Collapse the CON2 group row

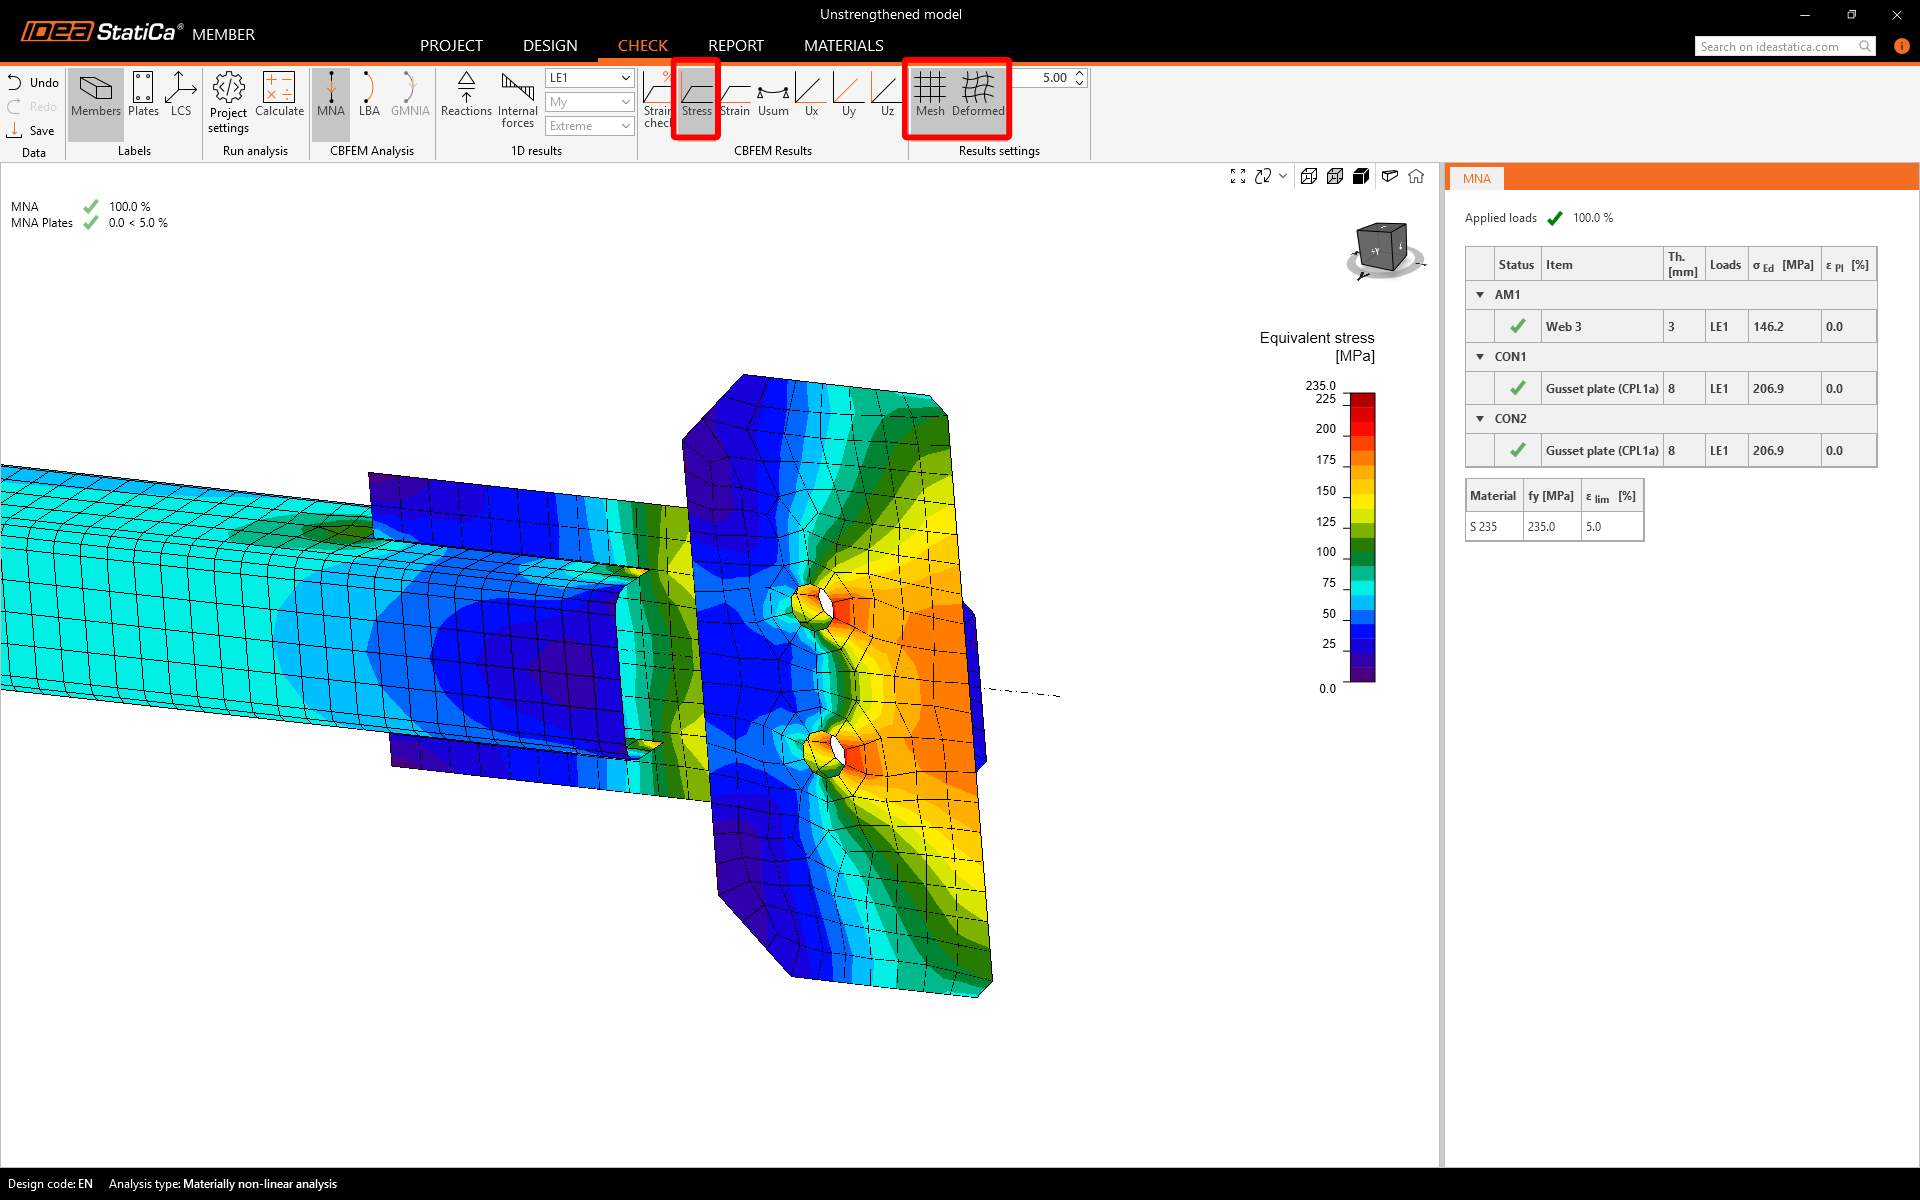point(1480,419)
